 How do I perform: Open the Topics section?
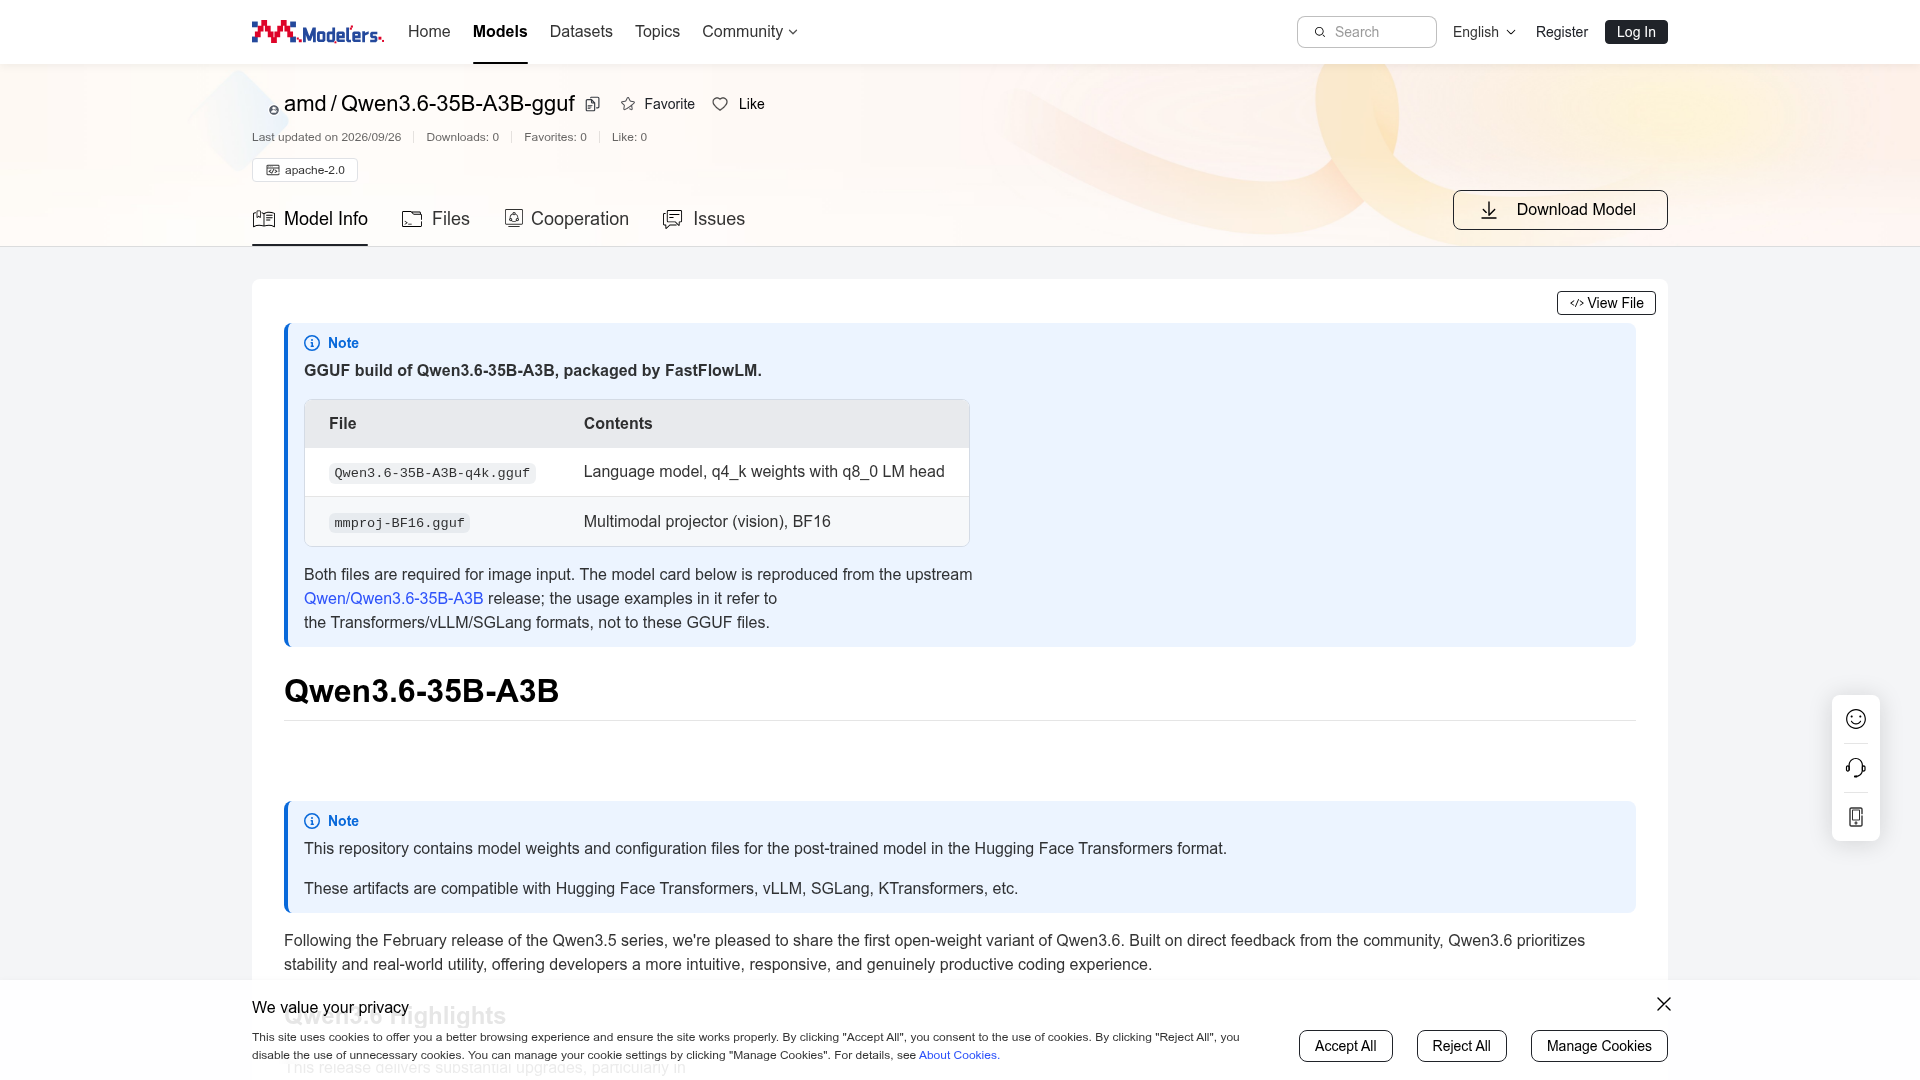coord(657,32)
